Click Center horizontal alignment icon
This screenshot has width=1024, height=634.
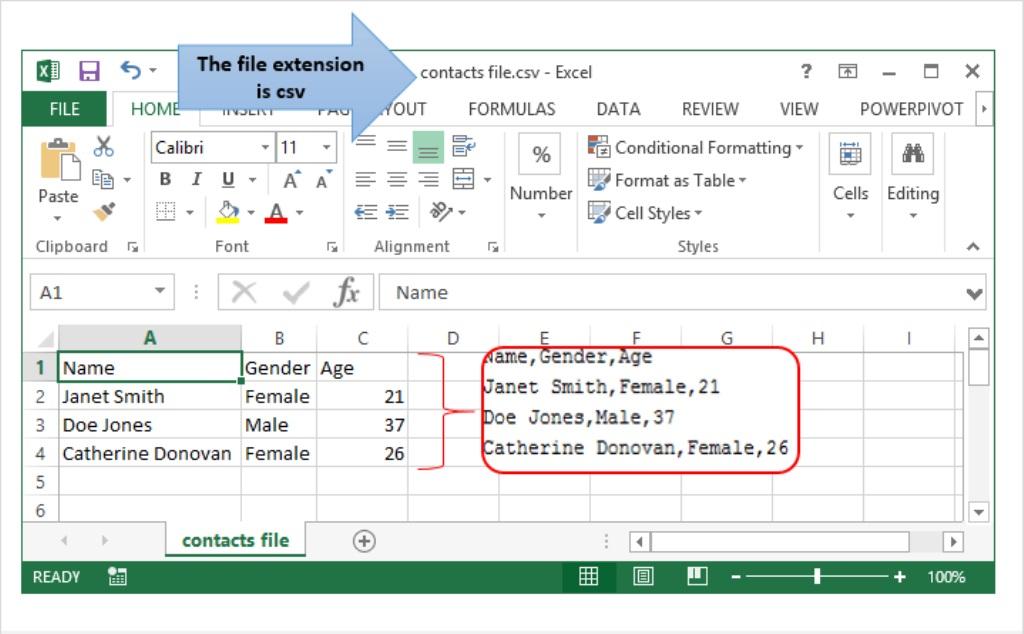(x=397, y=179)
